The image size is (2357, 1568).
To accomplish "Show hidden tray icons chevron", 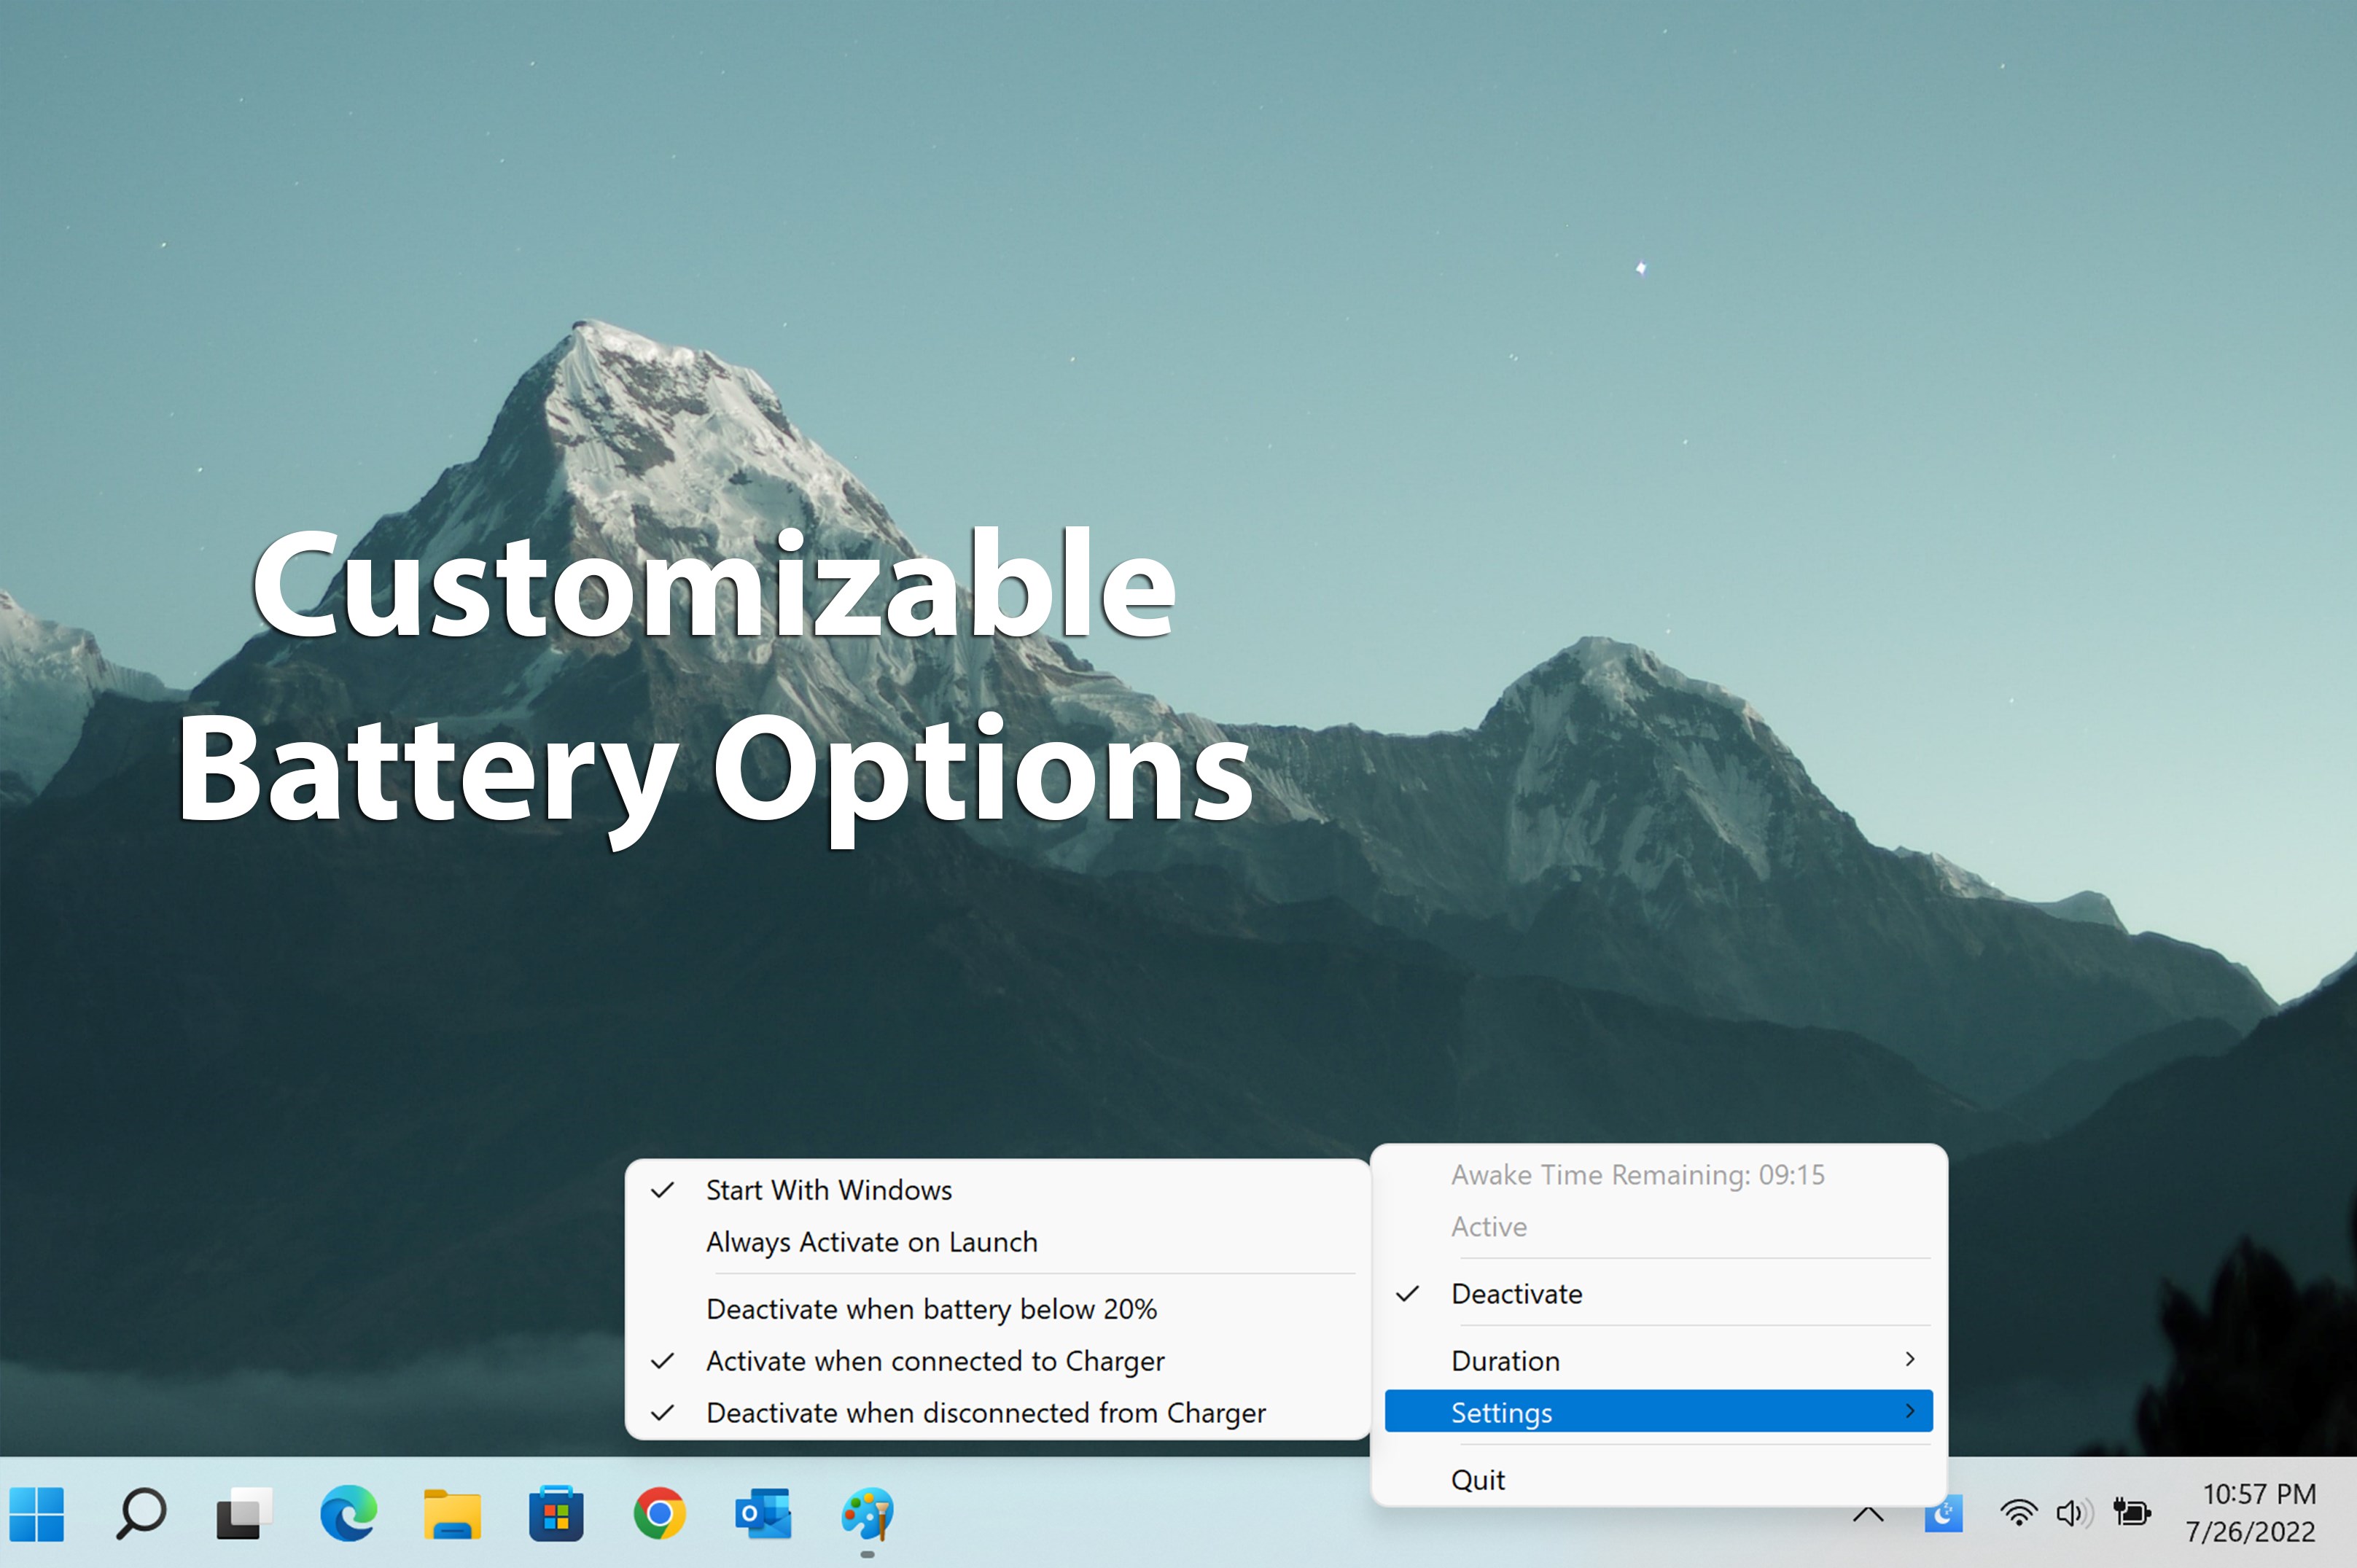I will click(x=1868, y=1514).
